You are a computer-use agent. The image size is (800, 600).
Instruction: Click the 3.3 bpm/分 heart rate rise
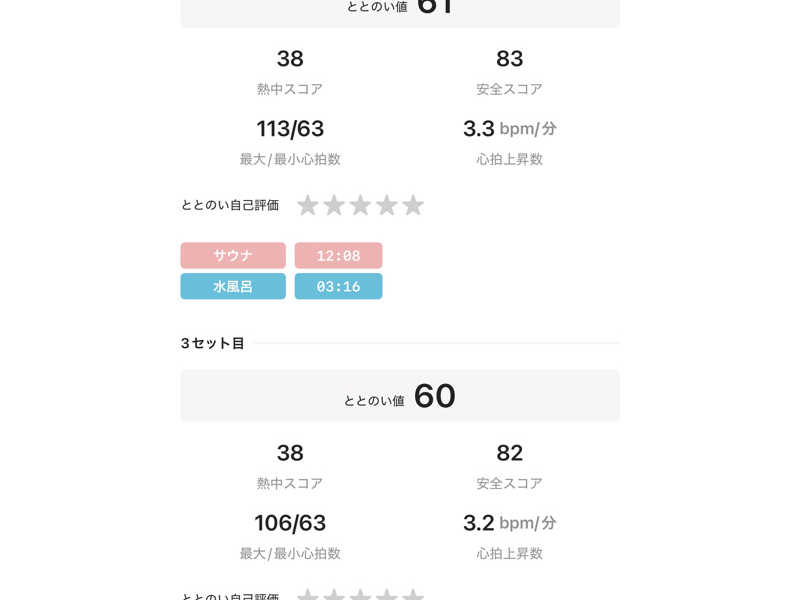(509, 129)
